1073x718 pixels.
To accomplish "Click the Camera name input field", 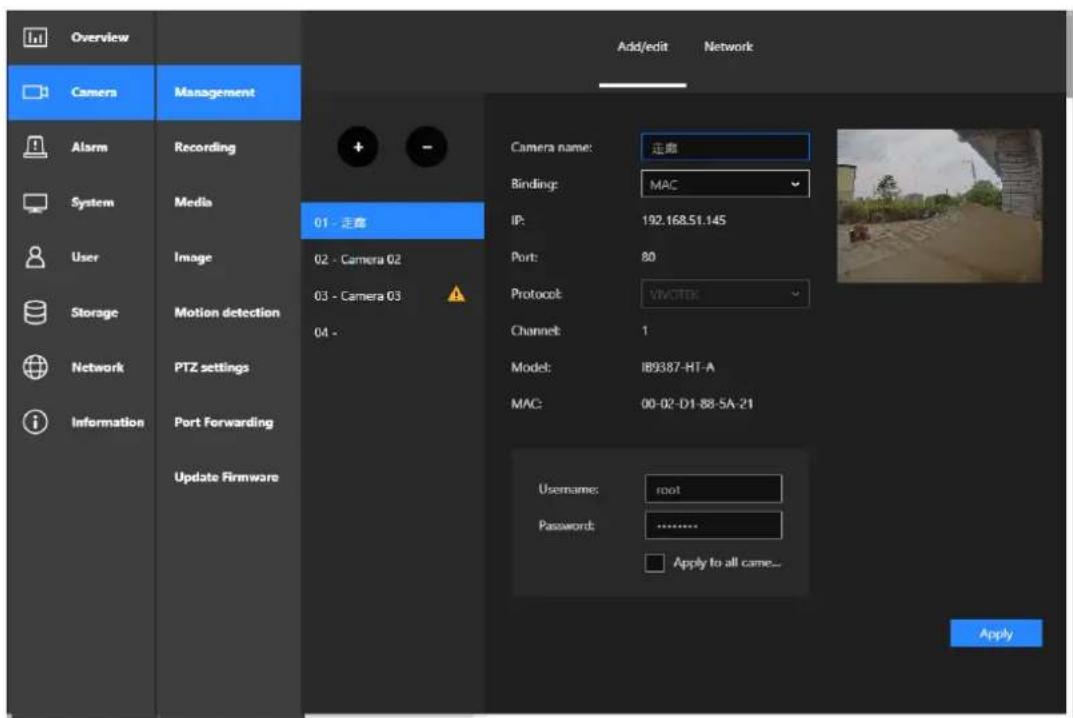I will pyautogui.click(x=725, y=147).
